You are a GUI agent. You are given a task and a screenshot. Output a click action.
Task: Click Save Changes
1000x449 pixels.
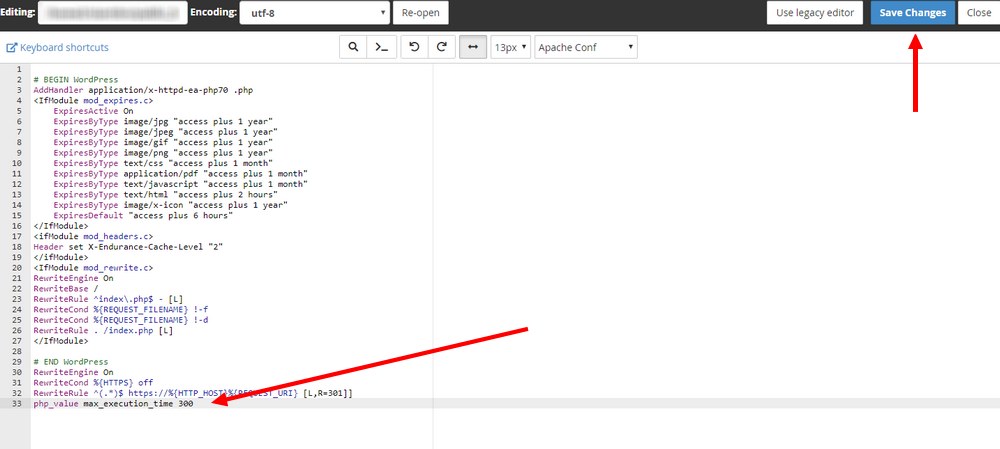pos(912,13)
